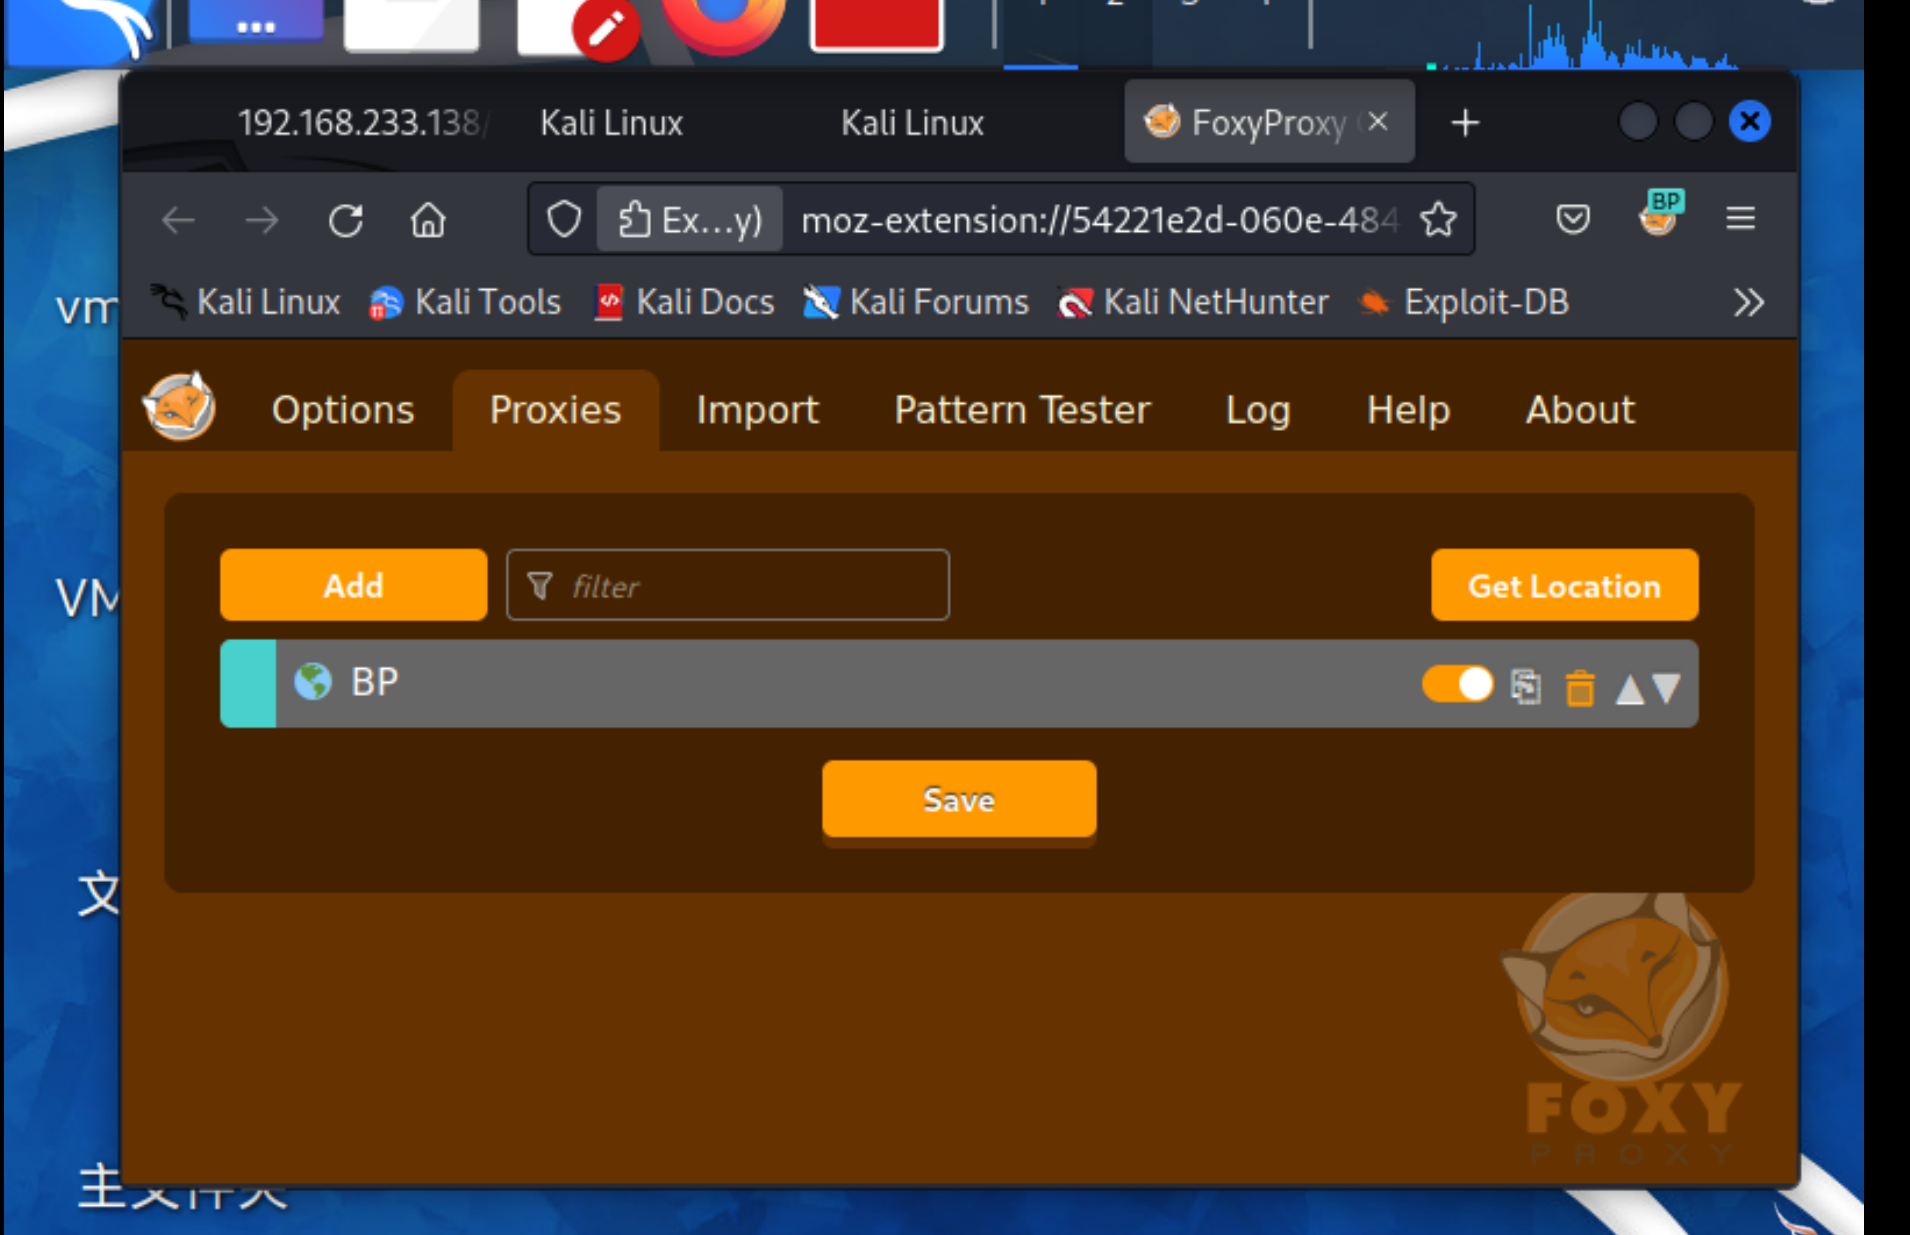This screenshot has width=1910, height=1235.
Task: Open FoxyProxy toolbar extension with BP badge
Action: pyautogui.click(x=1660, y=214)
